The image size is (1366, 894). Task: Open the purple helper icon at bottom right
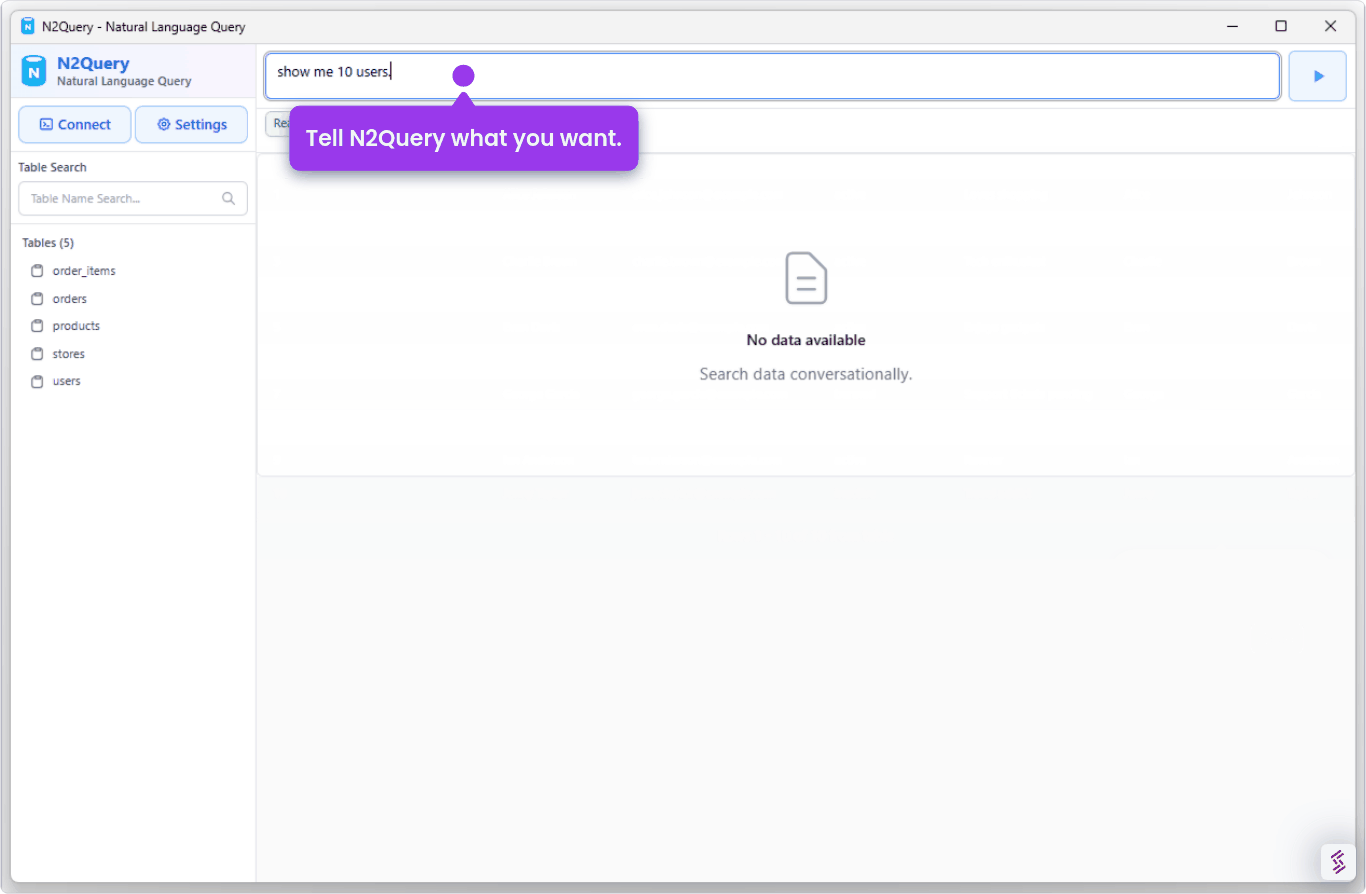(x=1337, y=861)
